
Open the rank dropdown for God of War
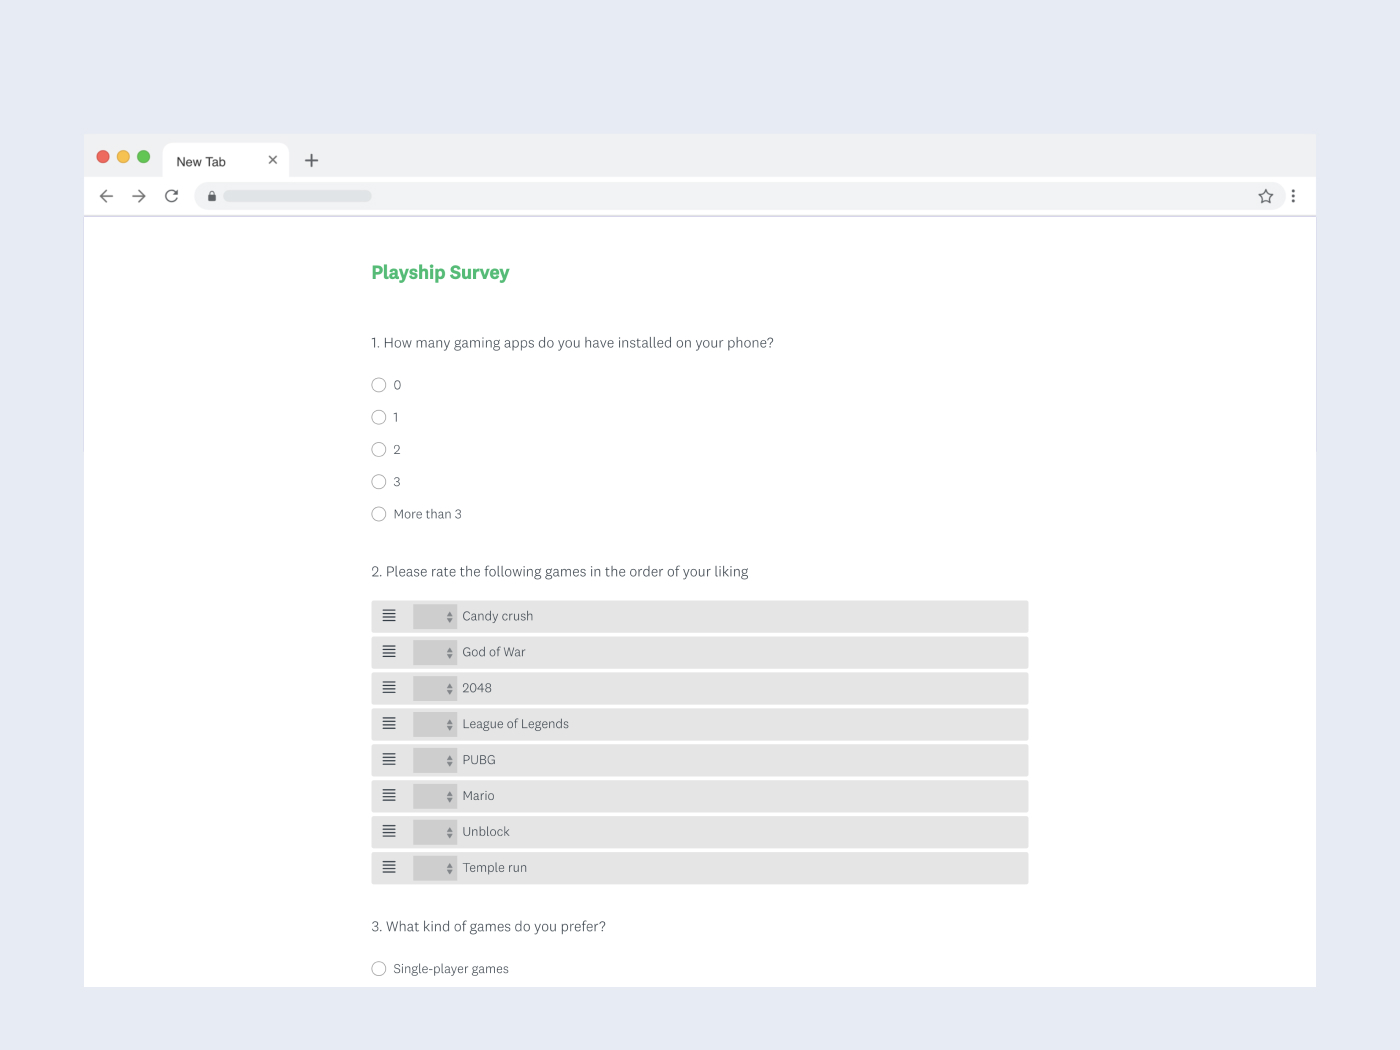tap(435, 653)
